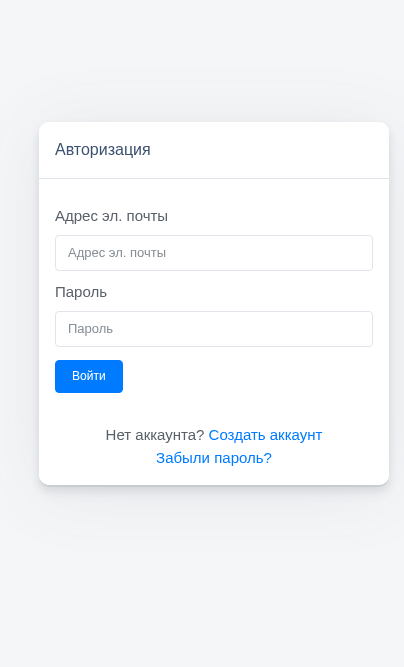The height and width of the screenshot is (667, 404).
Task: Click the Войти button
Action: pyautogui.click(x=89, y=376)
